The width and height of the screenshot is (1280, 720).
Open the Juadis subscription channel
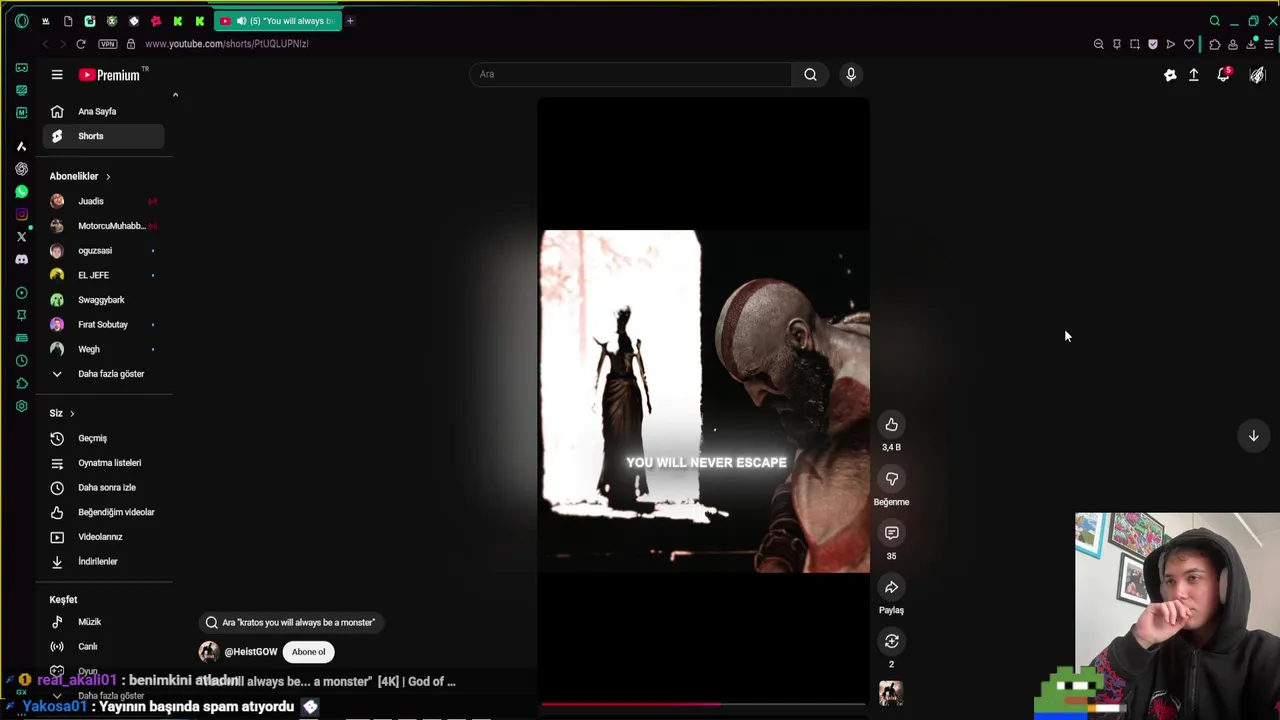(x=104, y=201)
